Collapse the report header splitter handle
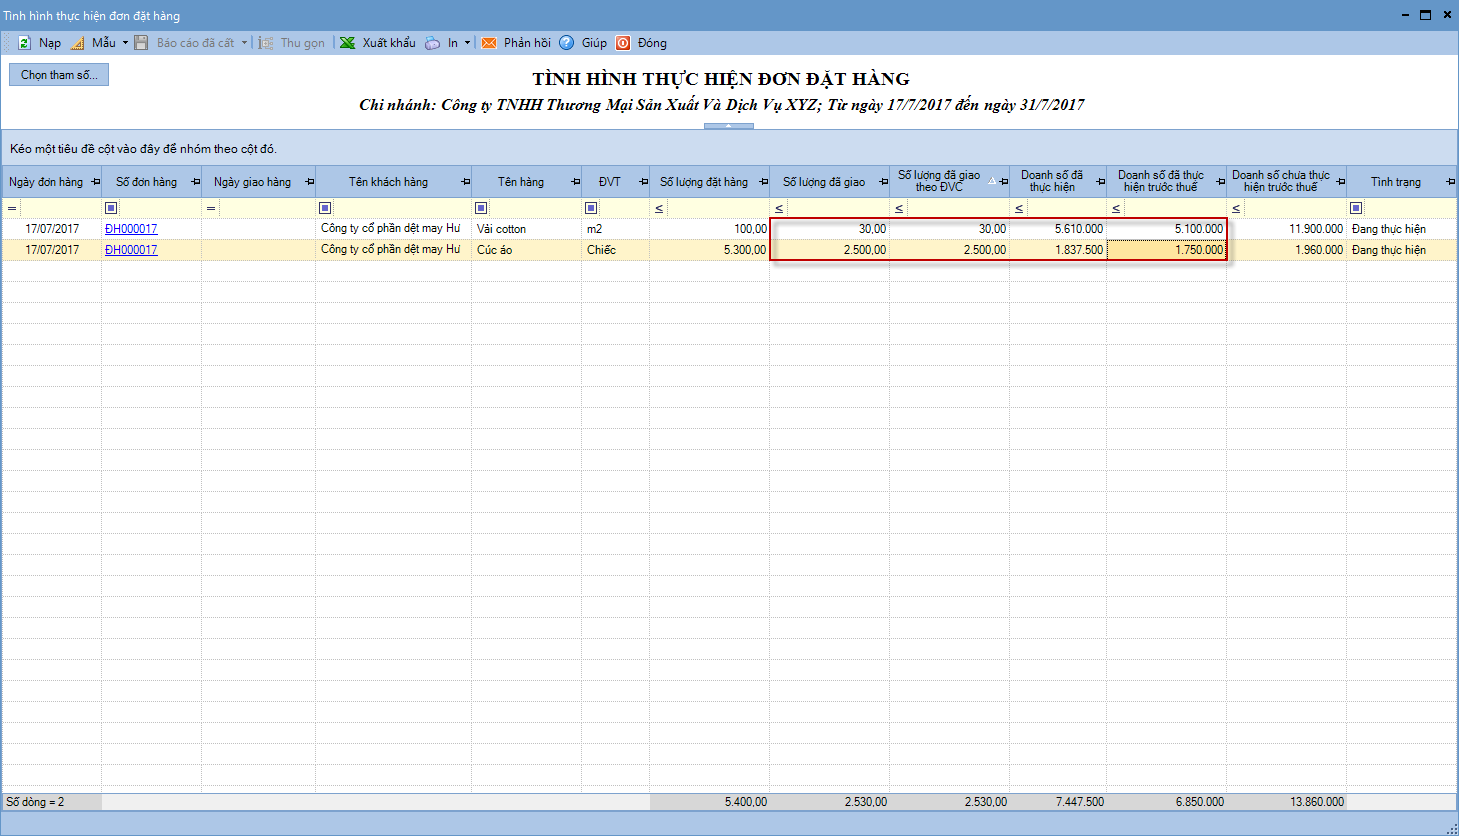 [728, 126]
